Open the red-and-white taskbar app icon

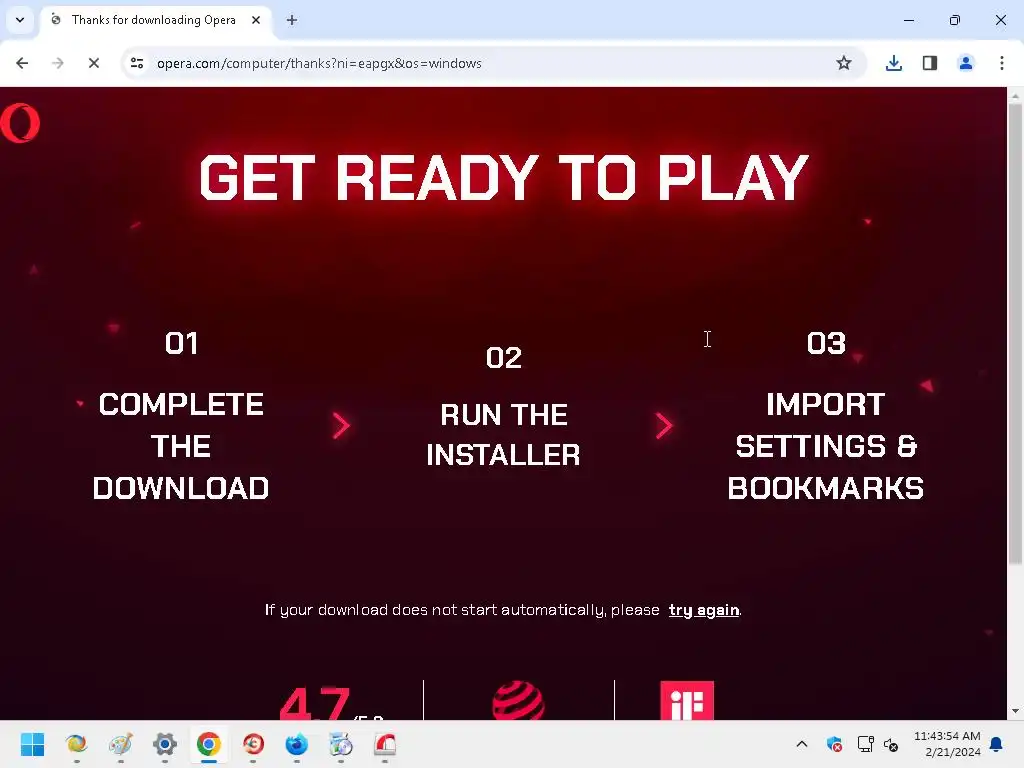pos(385,744)
